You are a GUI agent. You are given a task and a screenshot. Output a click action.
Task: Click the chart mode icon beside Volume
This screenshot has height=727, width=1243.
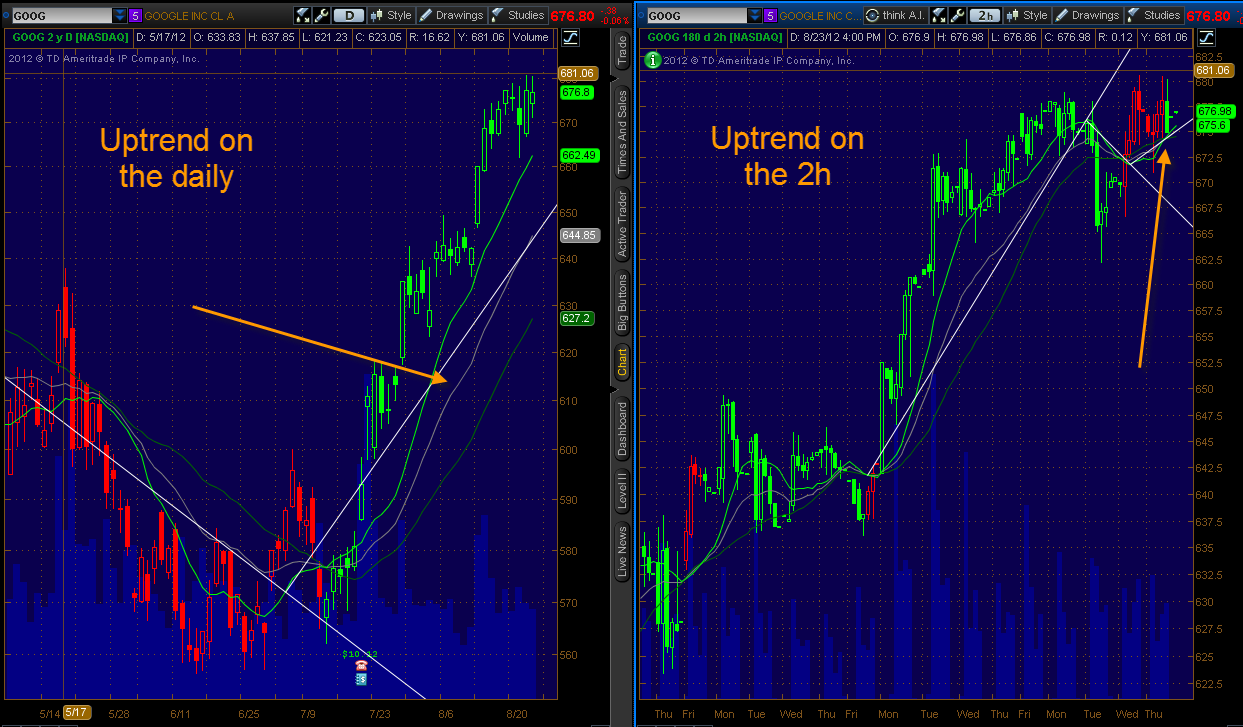click(570, 37)
